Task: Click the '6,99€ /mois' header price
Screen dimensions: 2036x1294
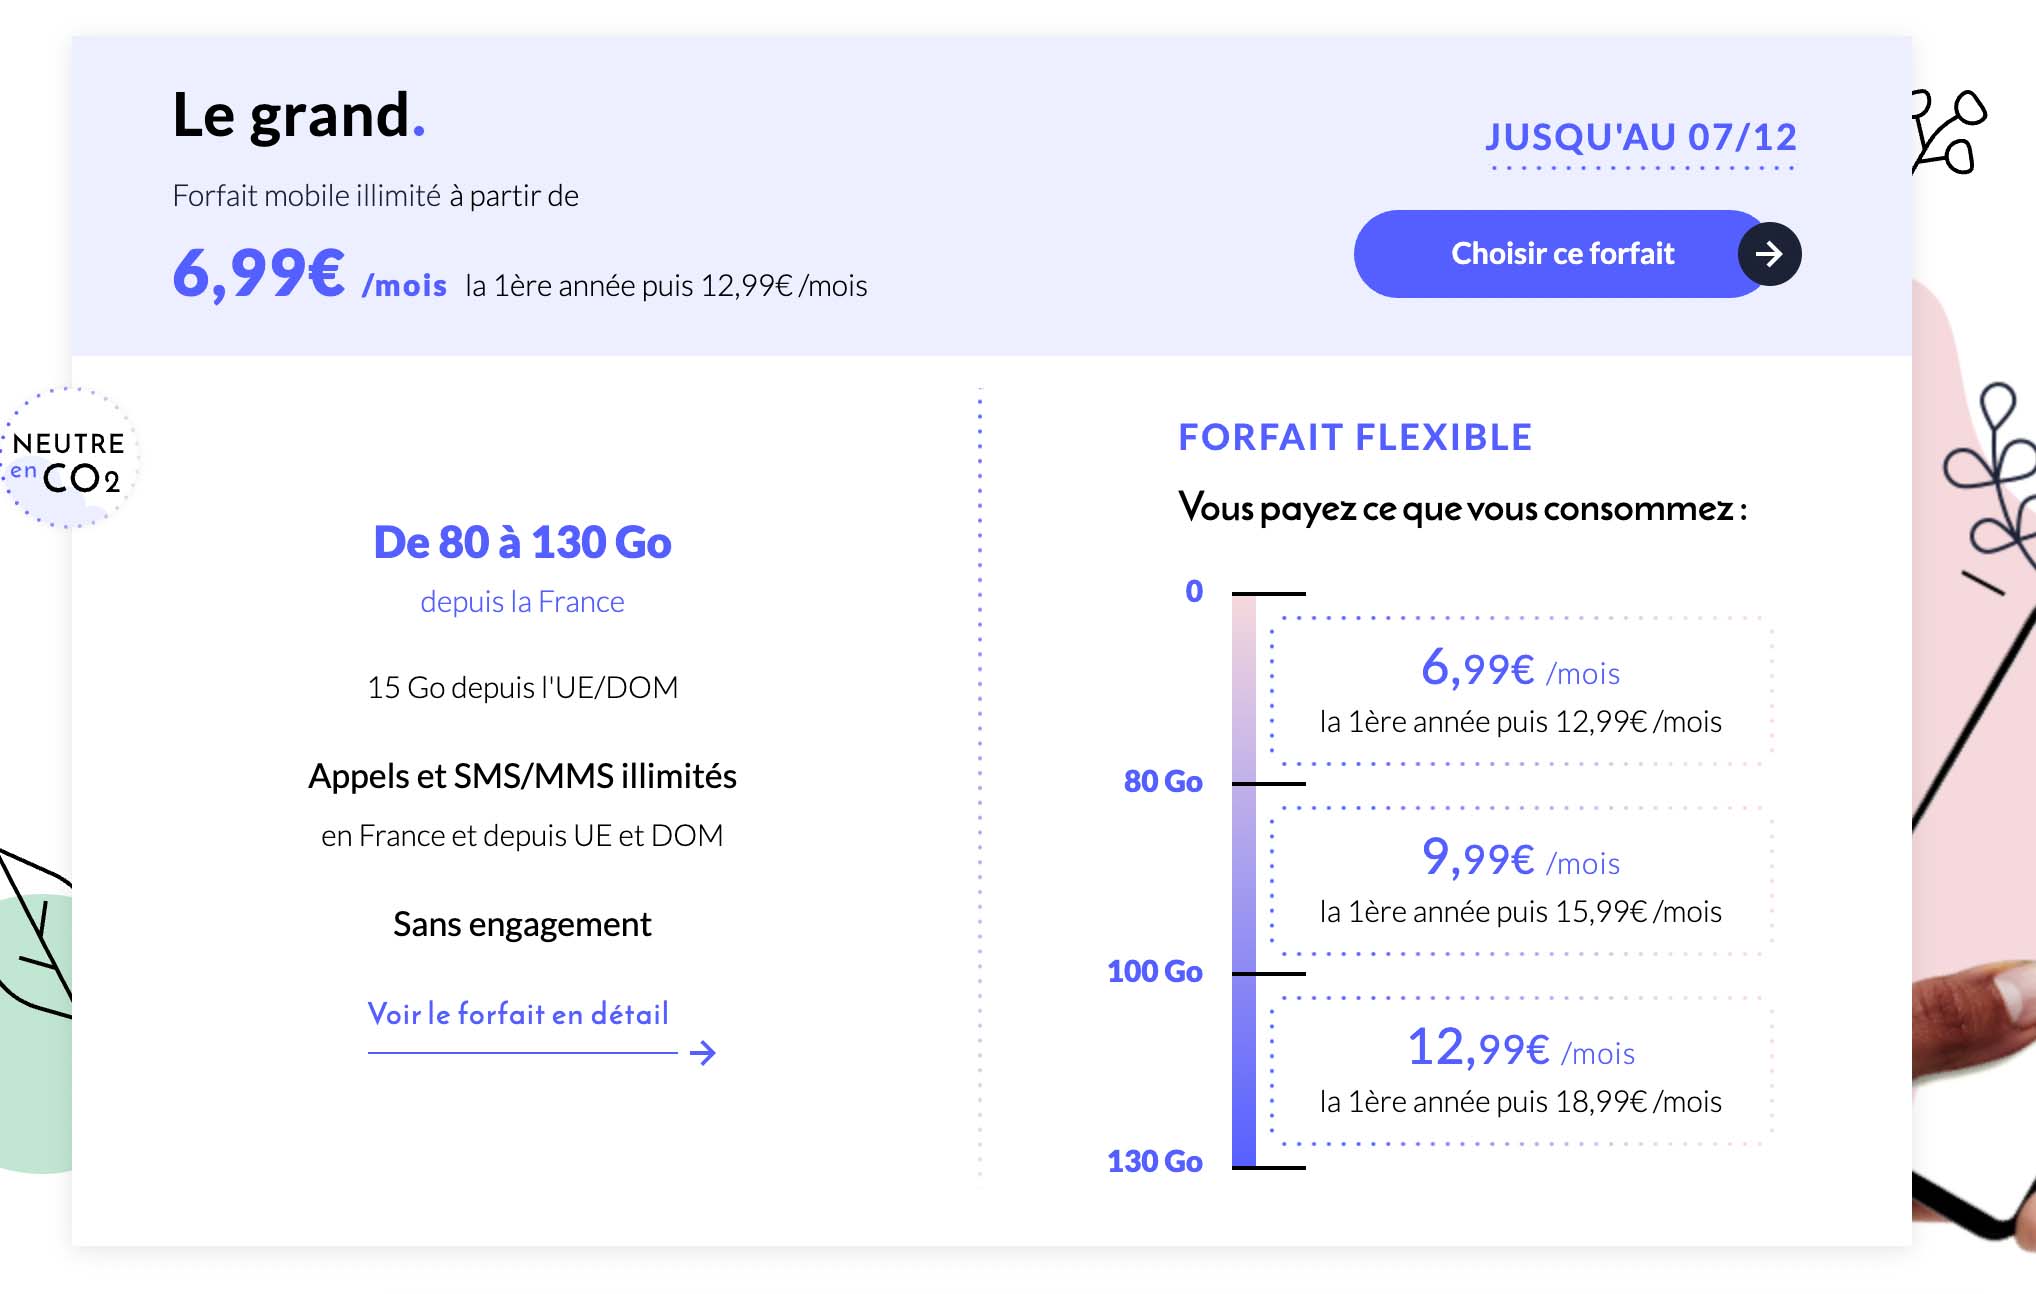Action: click(x=309, y=274)
